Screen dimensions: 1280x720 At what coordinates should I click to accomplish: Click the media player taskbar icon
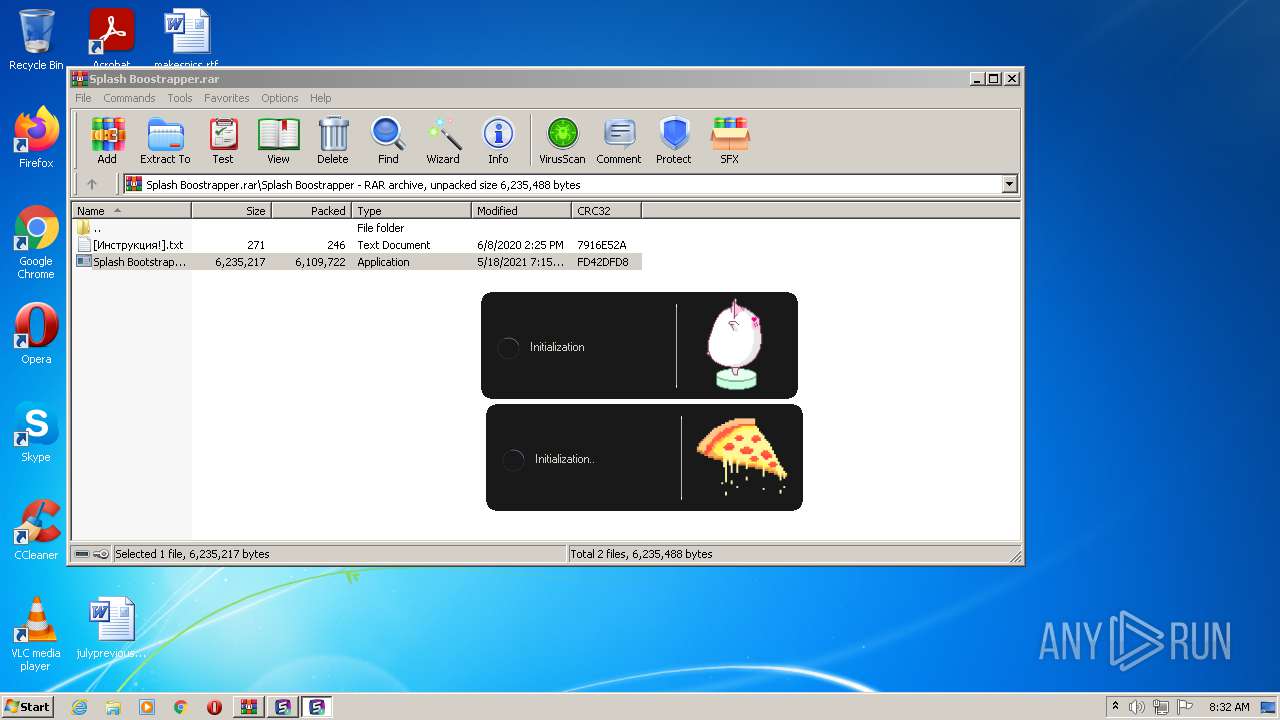pos(147,707)
